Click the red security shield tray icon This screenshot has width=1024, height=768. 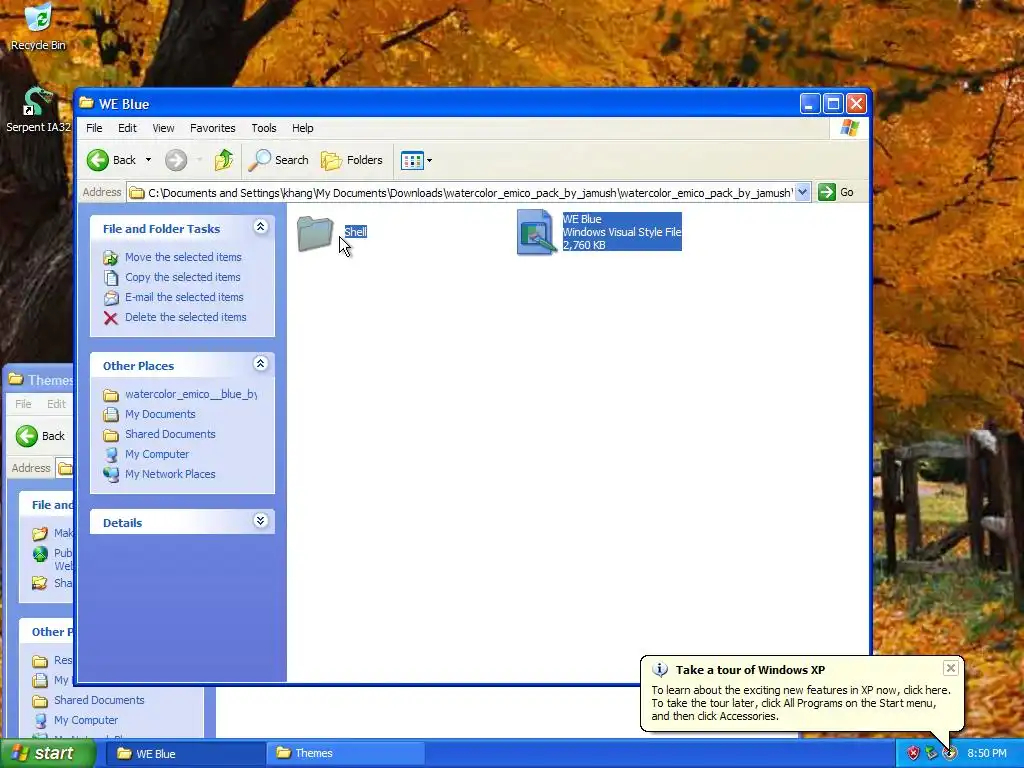point(912,754)
